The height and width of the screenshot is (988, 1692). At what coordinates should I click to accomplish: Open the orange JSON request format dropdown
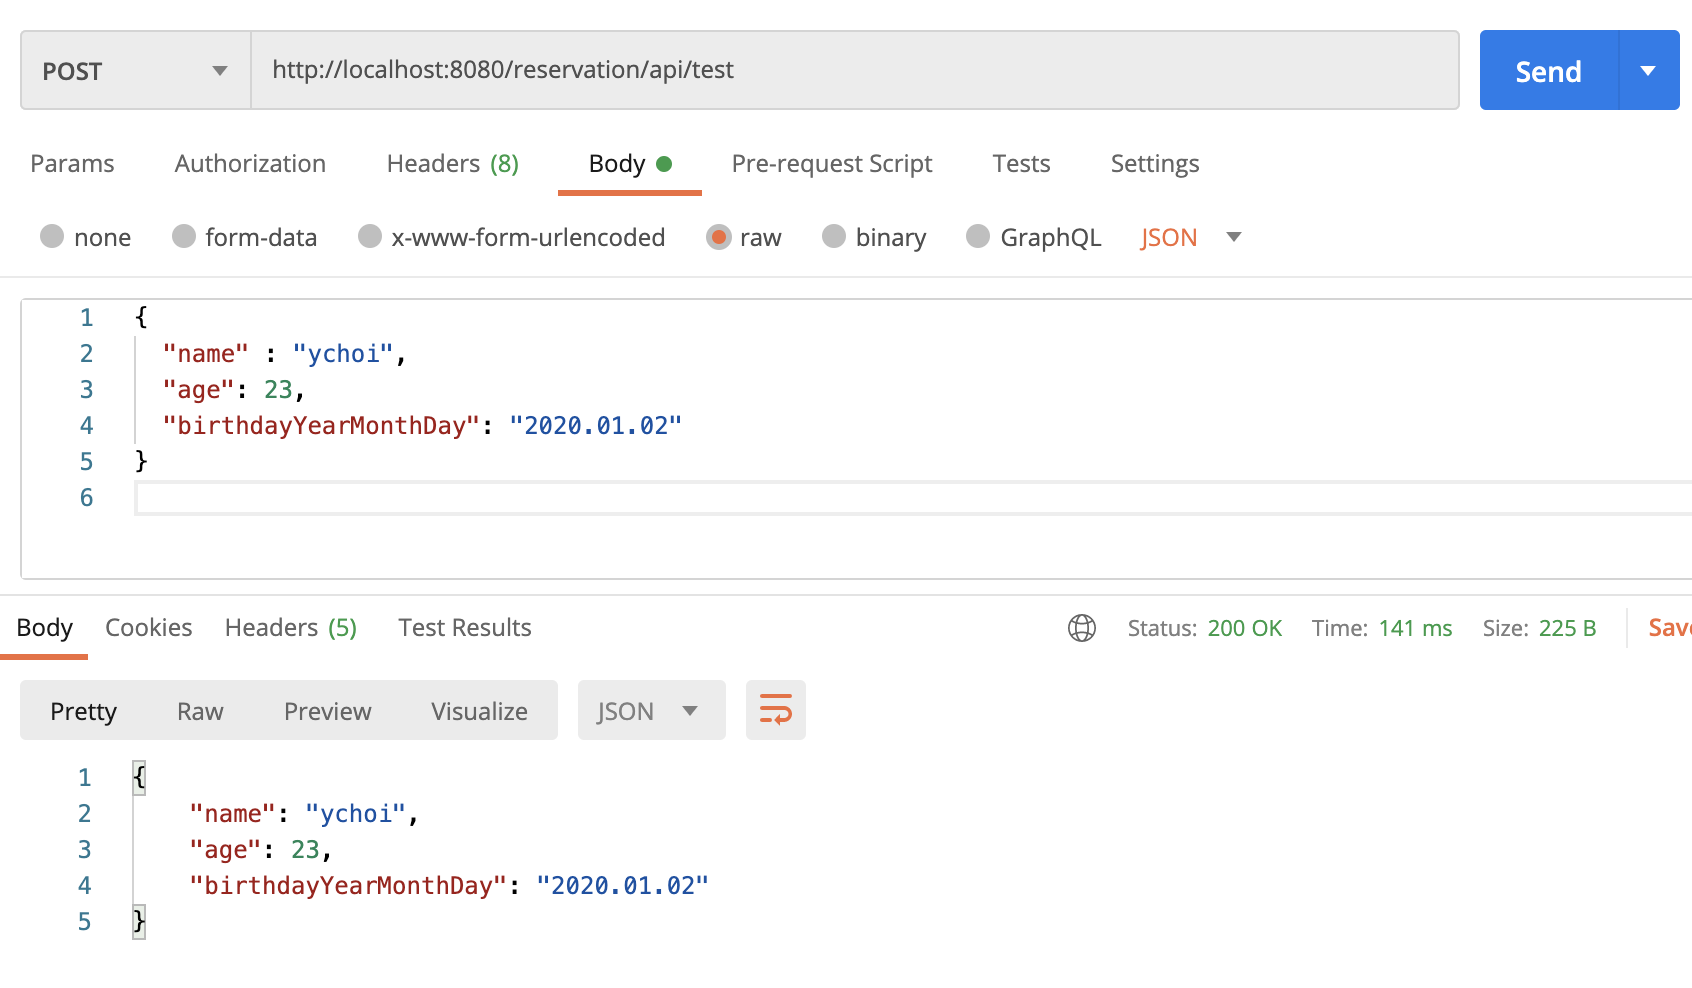[1191, 237]
